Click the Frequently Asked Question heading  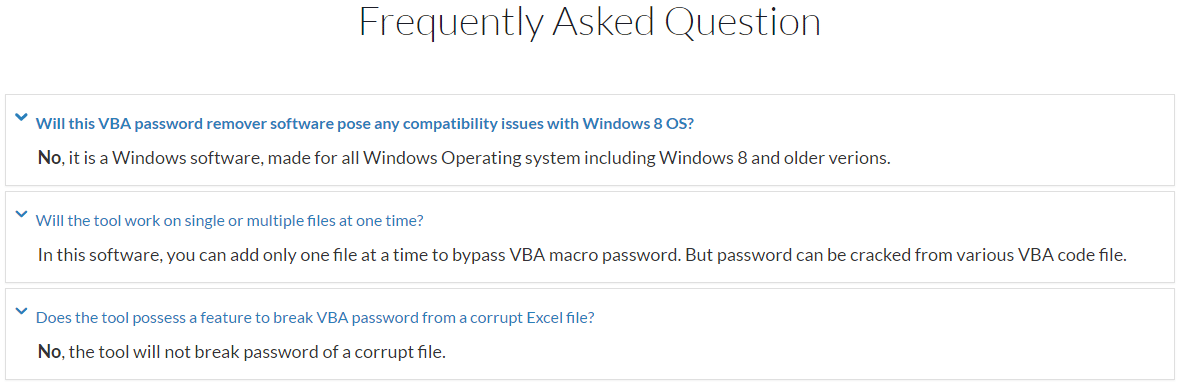(x=590, y=22)
